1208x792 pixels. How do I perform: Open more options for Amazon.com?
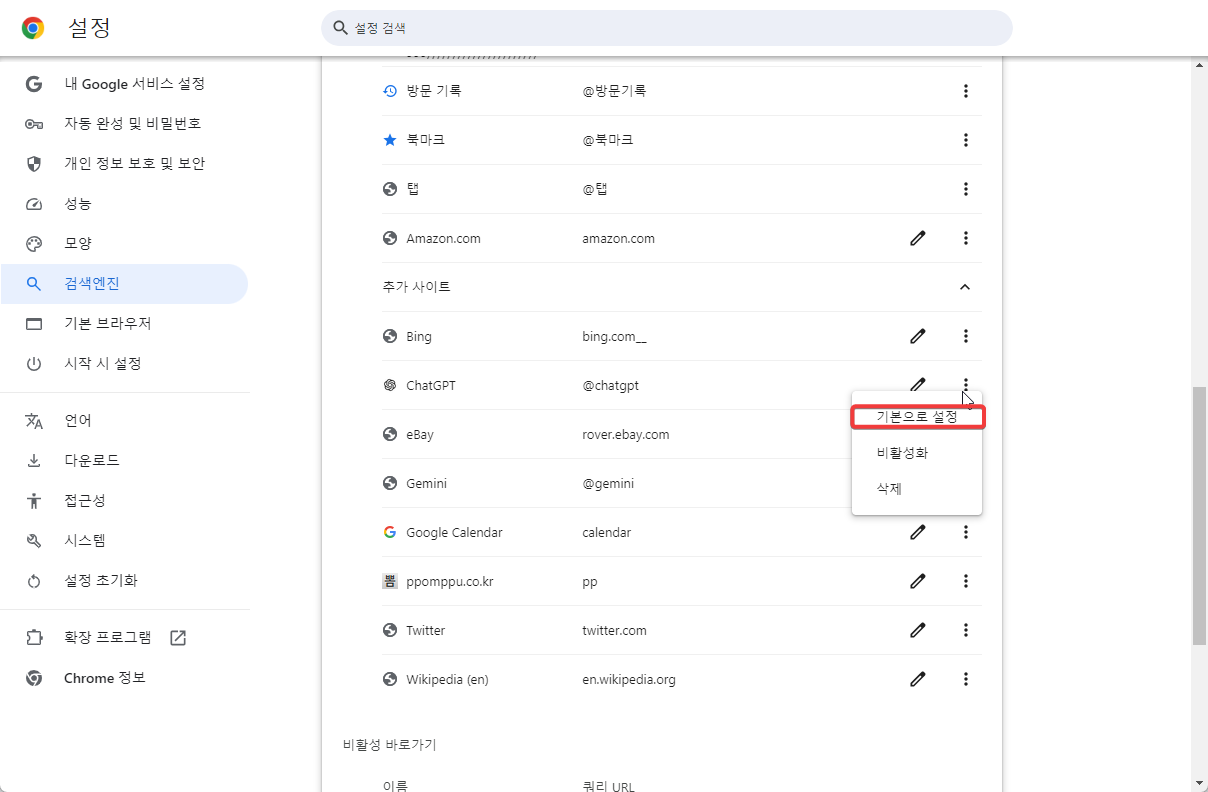click(x=965, y=238)
